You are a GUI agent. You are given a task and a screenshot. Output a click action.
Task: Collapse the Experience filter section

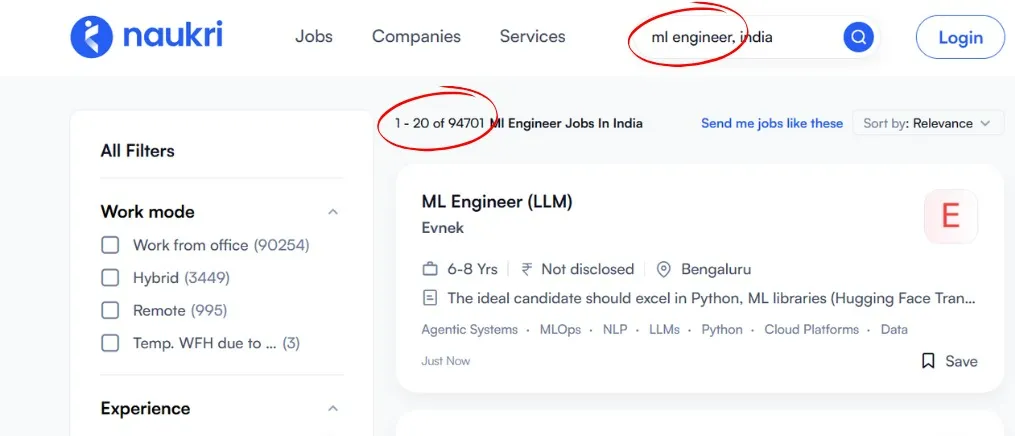coord(333,409)
